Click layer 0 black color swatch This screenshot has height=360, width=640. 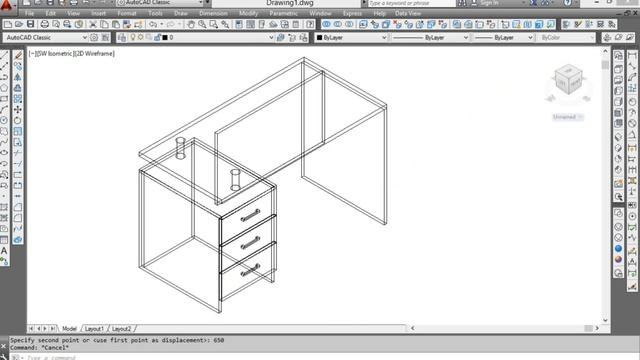click(165, 38)
